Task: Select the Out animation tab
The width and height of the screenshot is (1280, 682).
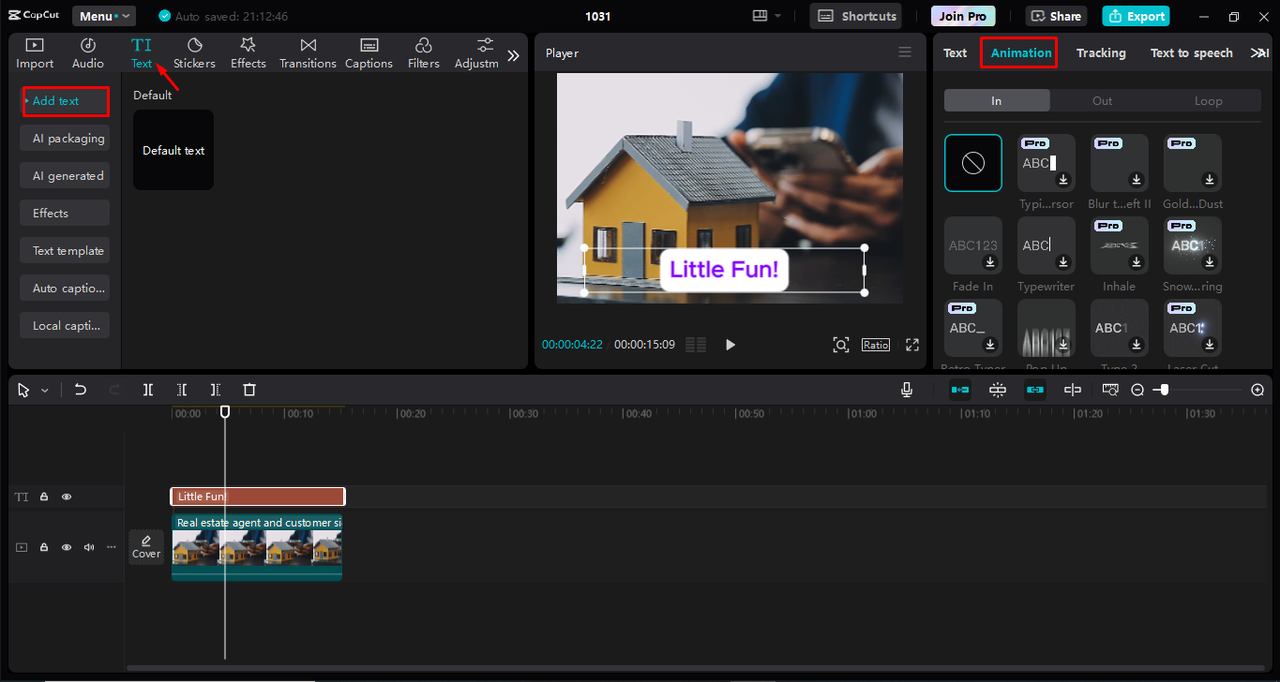Action: point(1102,101)
